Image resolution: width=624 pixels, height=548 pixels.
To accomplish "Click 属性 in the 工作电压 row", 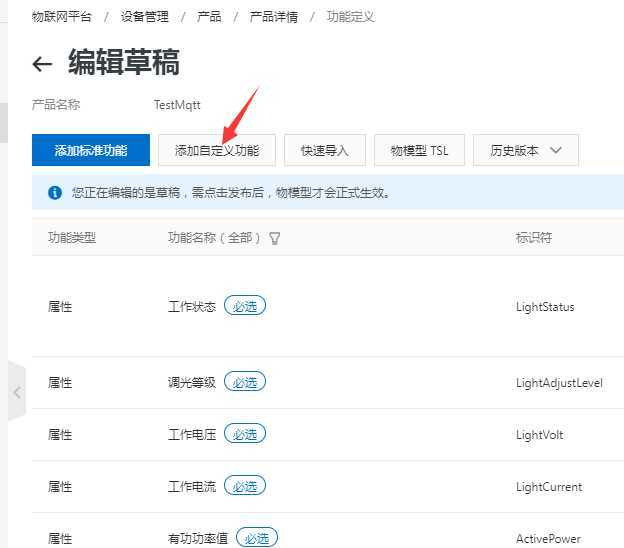I will (60, 435).
